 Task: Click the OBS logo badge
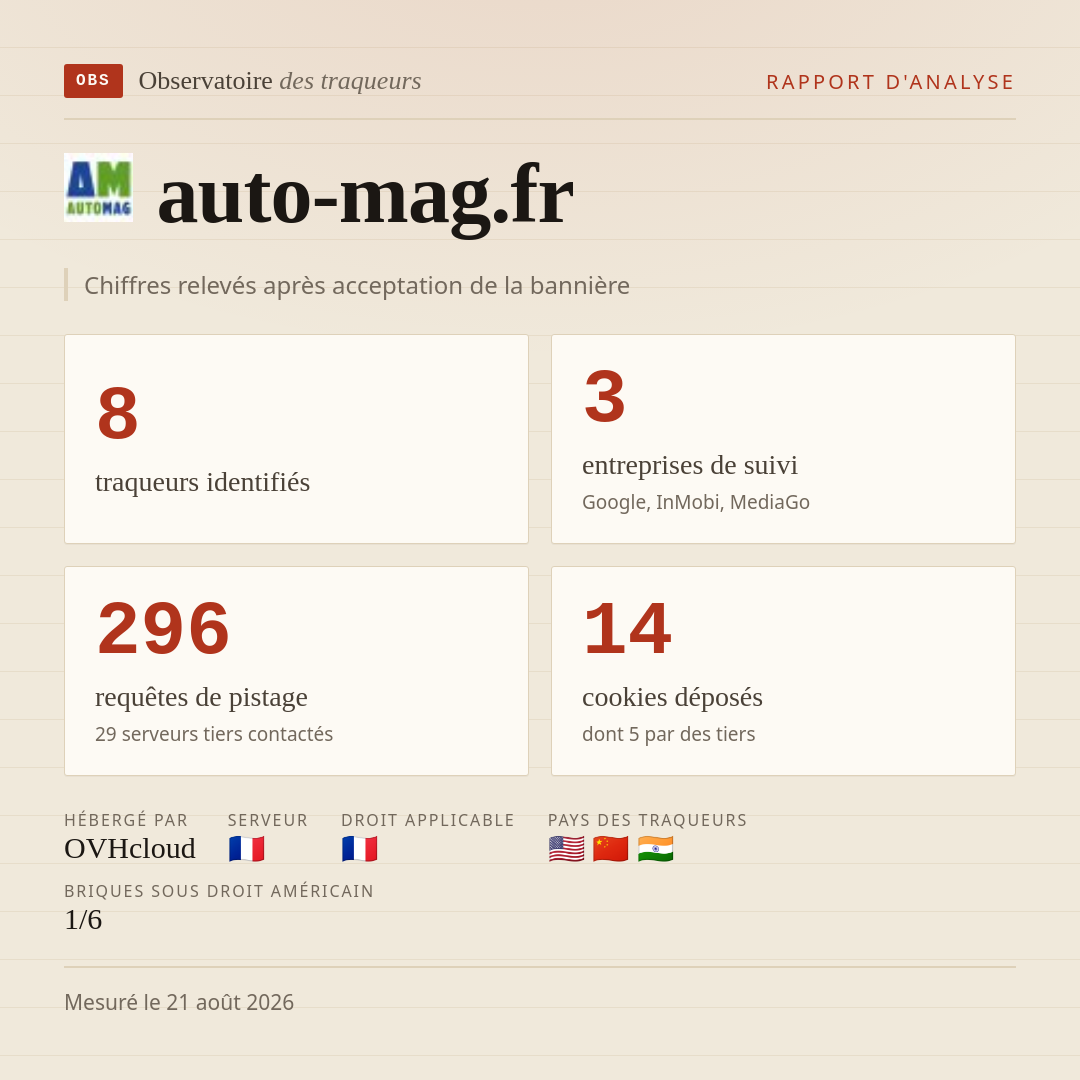[94, 81]
